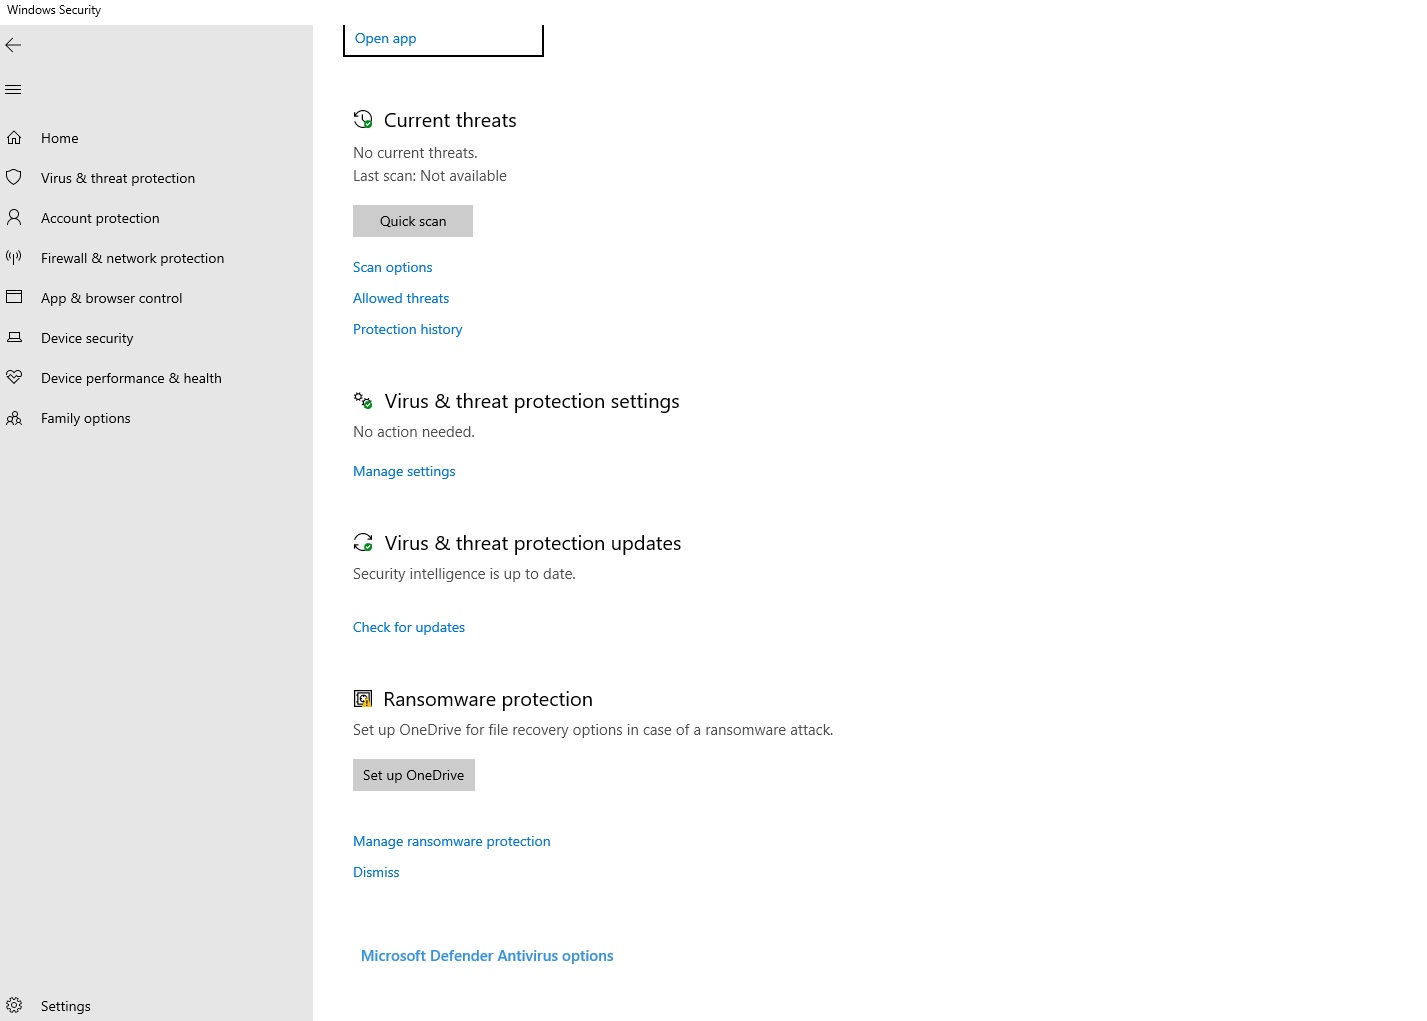Click the Family options people icon

[x=14, y=418]
